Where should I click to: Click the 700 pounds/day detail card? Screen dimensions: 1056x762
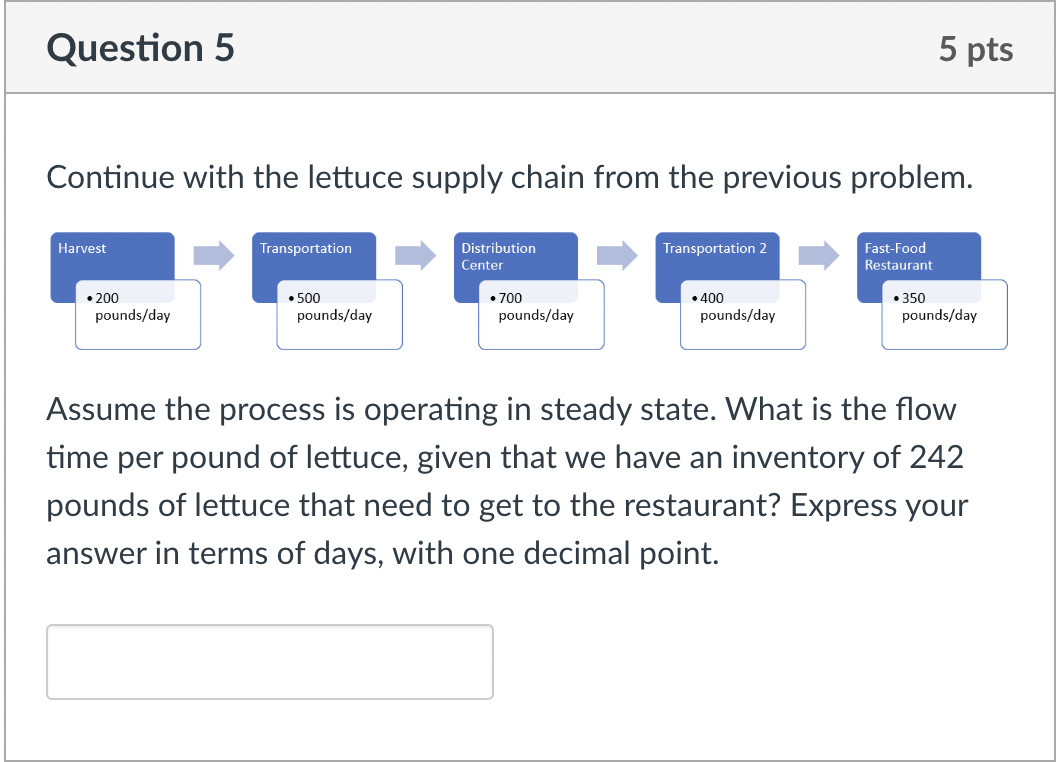[x=540, y=314]
